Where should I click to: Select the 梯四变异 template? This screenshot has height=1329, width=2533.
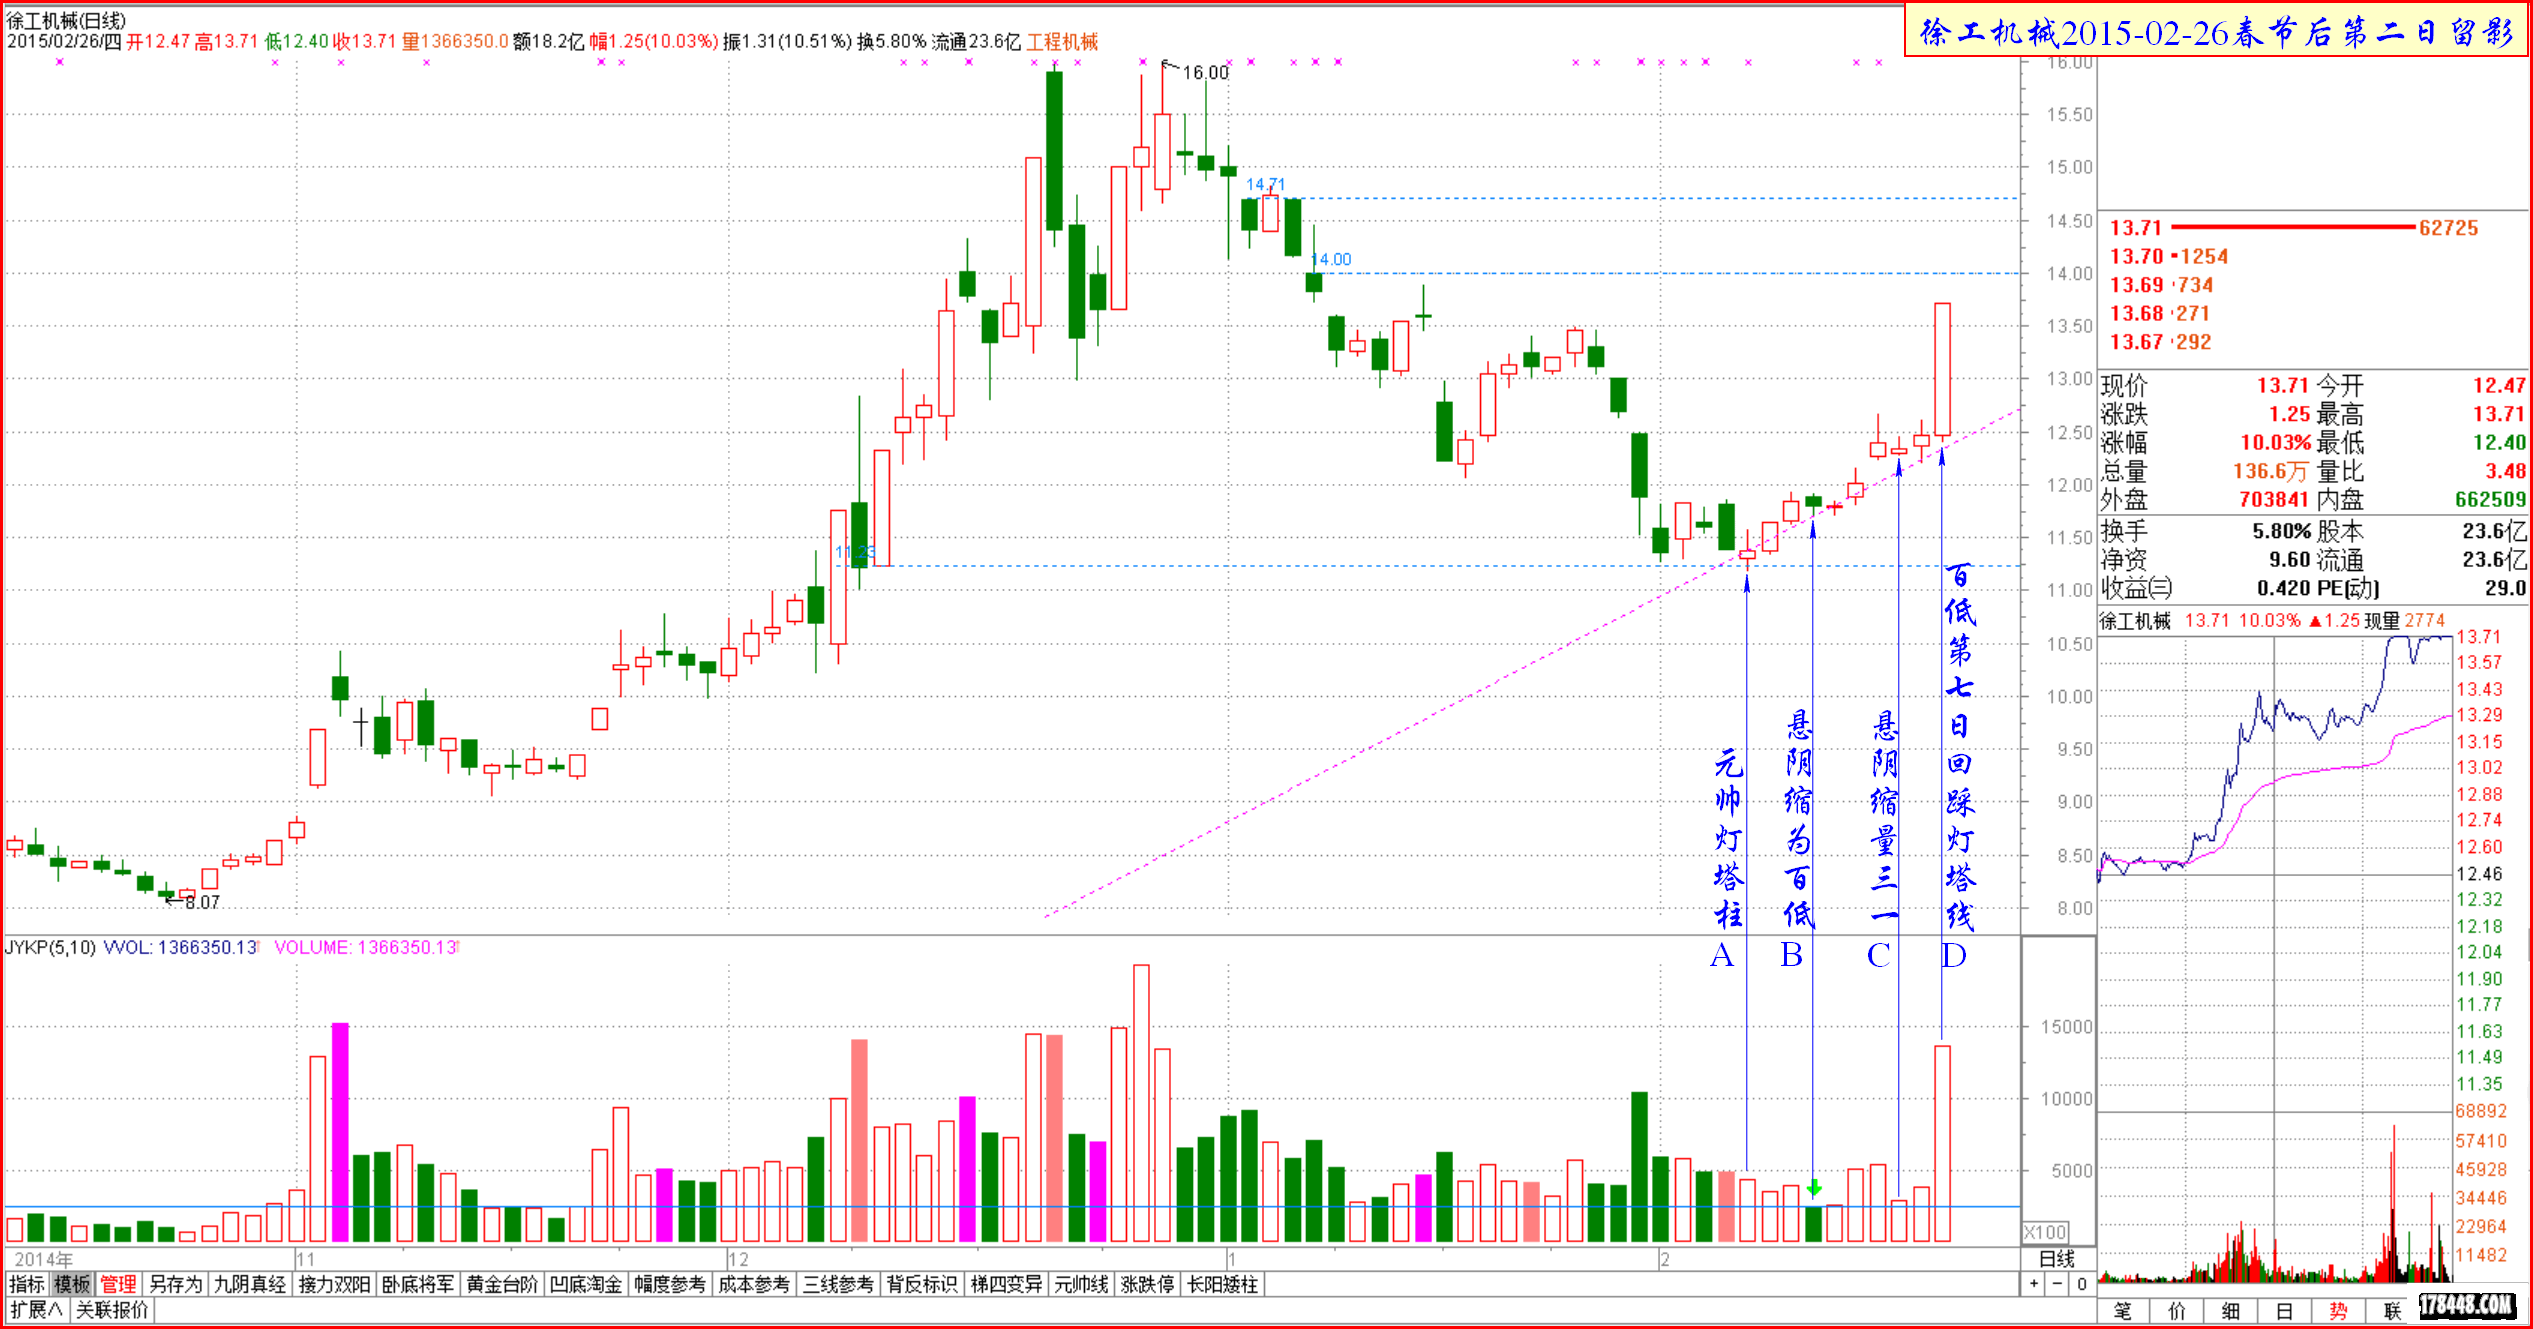point(1006,1284)
